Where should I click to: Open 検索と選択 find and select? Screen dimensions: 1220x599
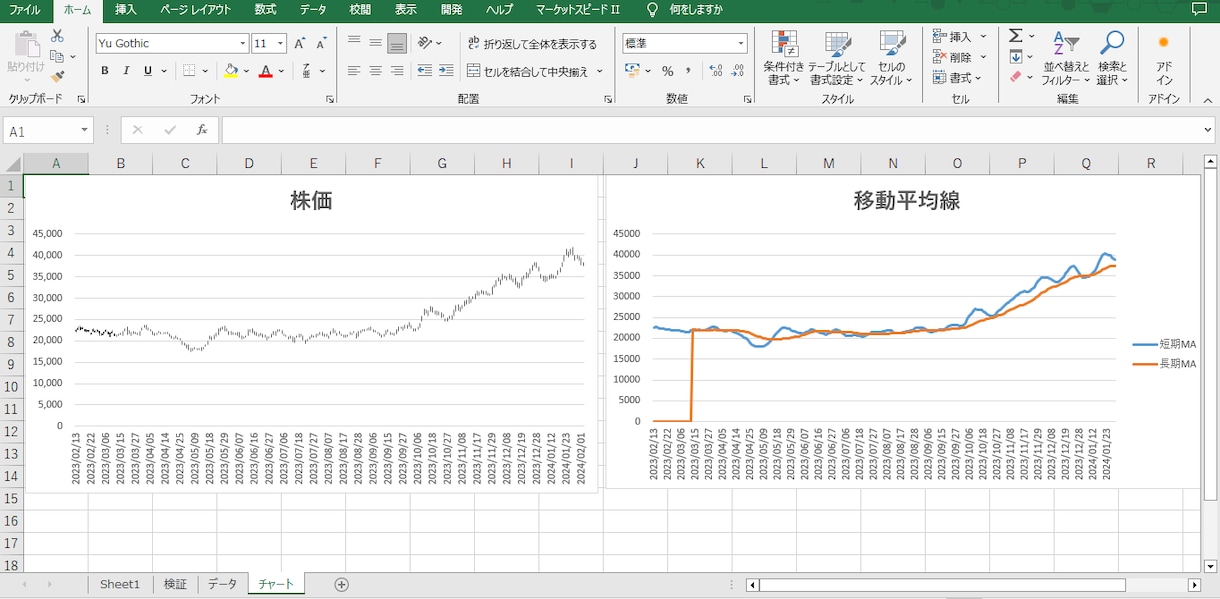click(1111, 58)
